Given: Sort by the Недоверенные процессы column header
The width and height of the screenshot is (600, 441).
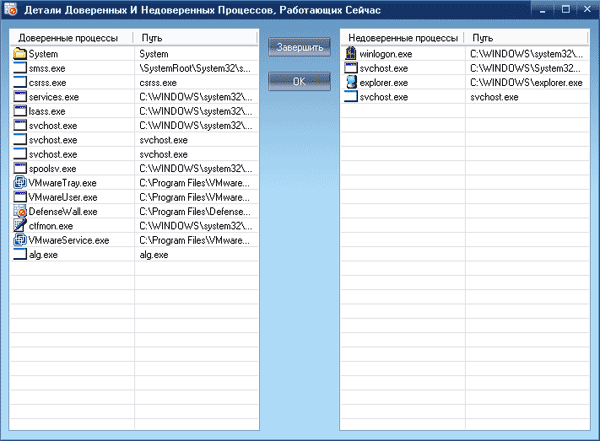Looking at the screenshot, I should 402,38.
